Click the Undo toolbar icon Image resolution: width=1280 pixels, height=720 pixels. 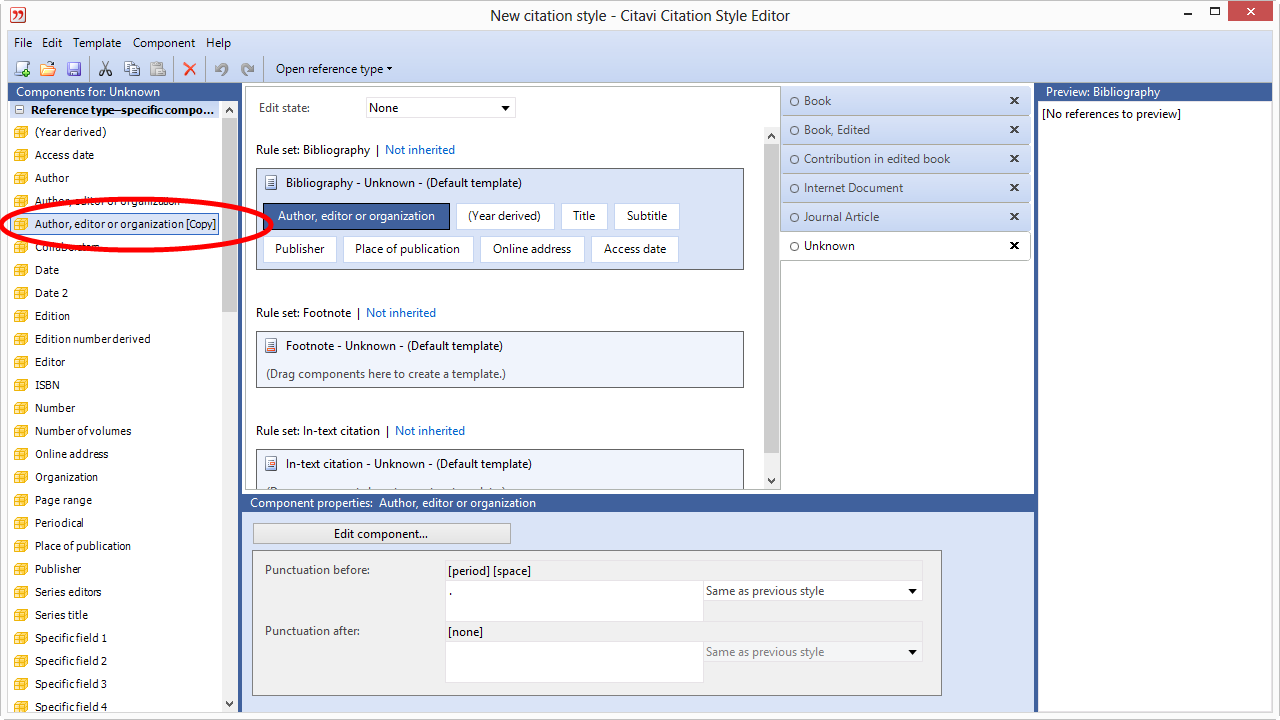221,69
